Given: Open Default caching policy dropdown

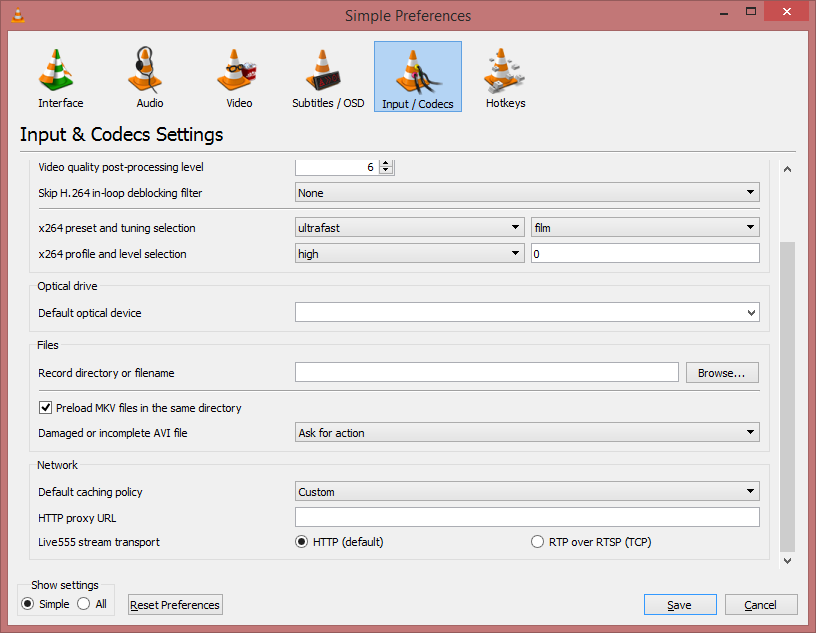Looking at the screenshot, I should (x=527, y=491).
